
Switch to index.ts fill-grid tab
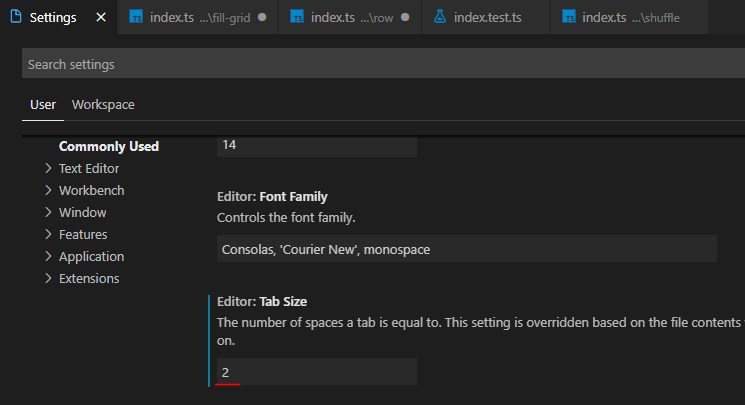tap(198, 17)
